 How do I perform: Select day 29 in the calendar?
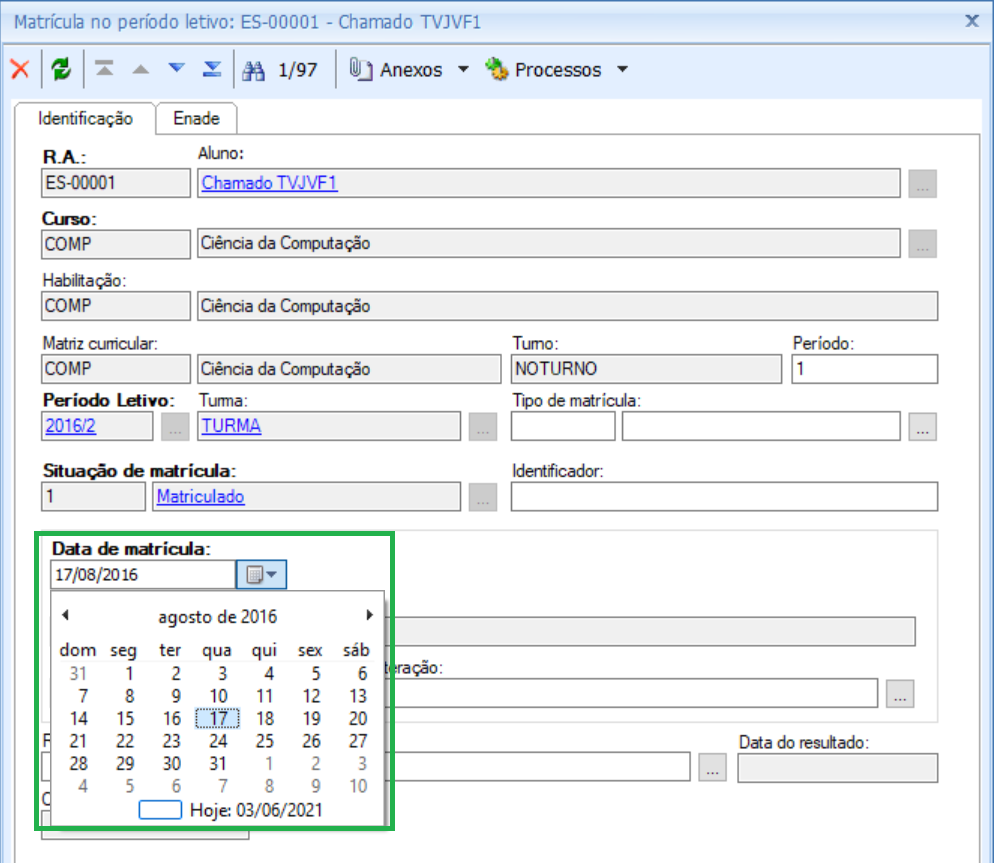tap(125, 763)
